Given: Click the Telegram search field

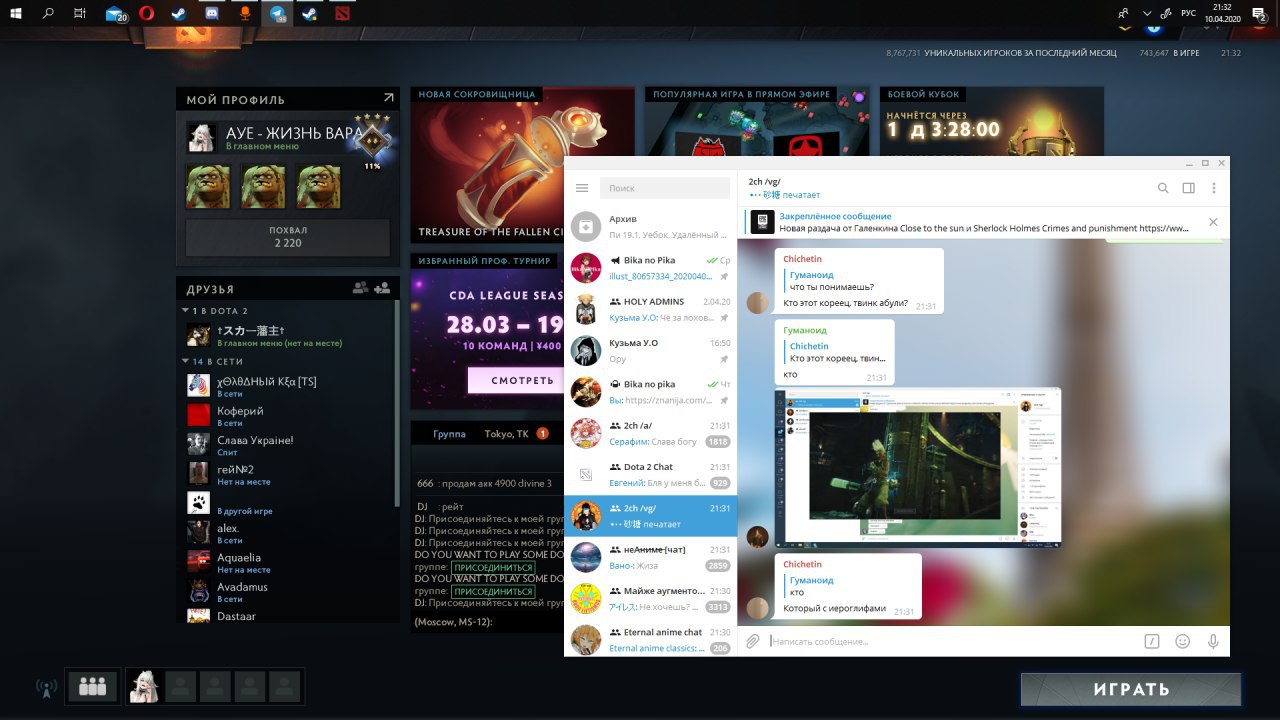Looking at the screenshot, I should pyautogui.click(x=665, y=188).
